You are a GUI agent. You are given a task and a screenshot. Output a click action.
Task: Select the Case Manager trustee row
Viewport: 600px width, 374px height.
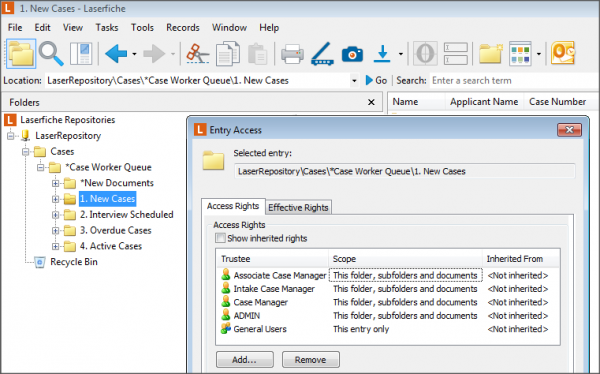(388, 302)
